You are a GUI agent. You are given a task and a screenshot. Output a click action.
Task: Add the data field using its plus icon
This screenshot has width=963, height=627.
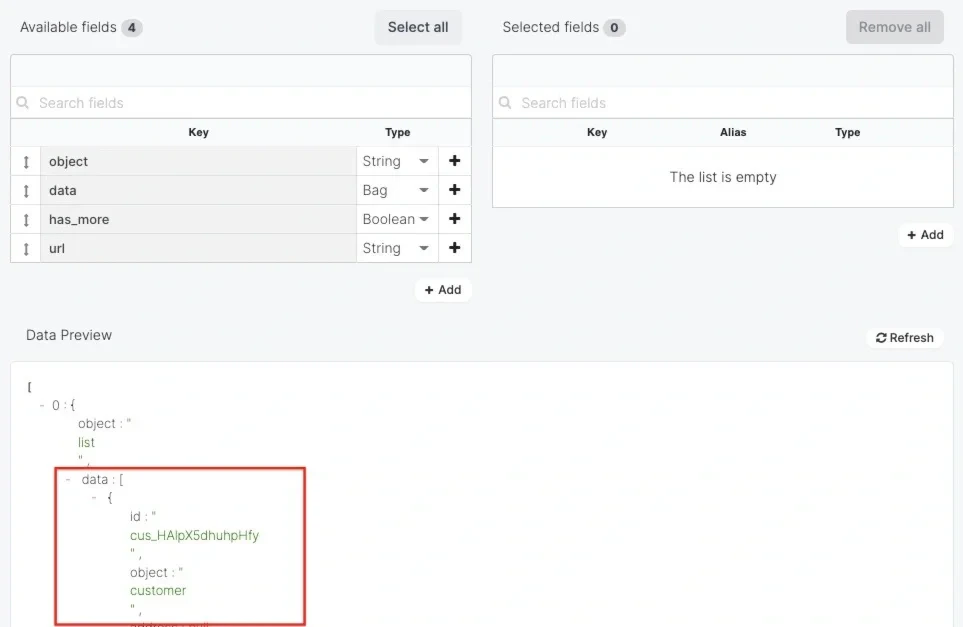(454, 190)
